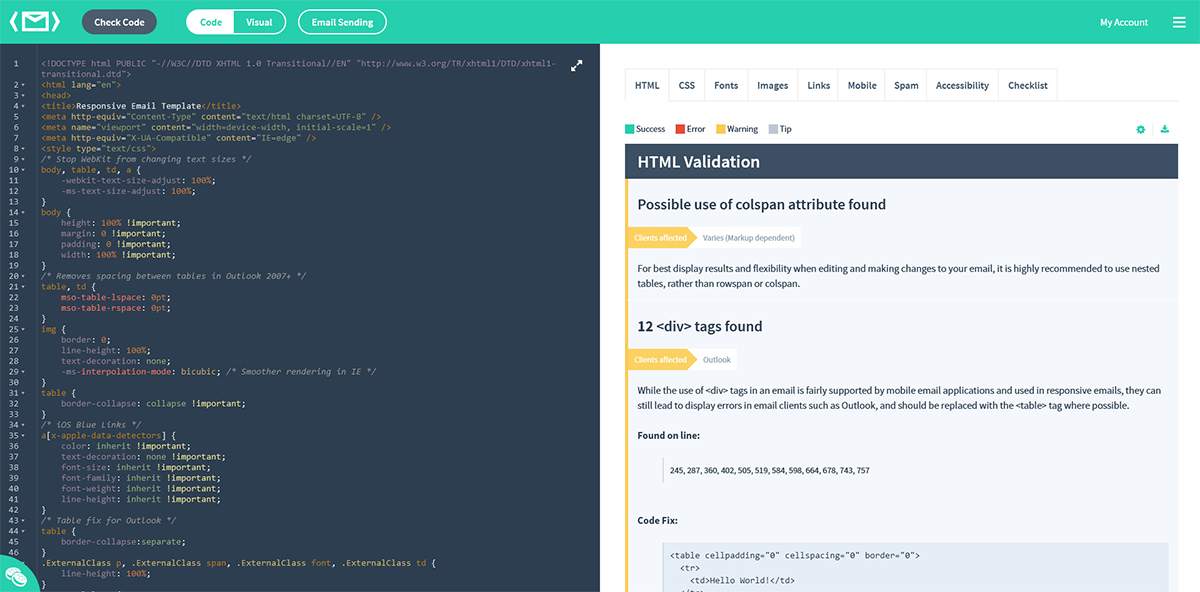The width and height of the screenshot is (1200, 592).
Task: Open Email Sending
Action: tap(342, 22)
